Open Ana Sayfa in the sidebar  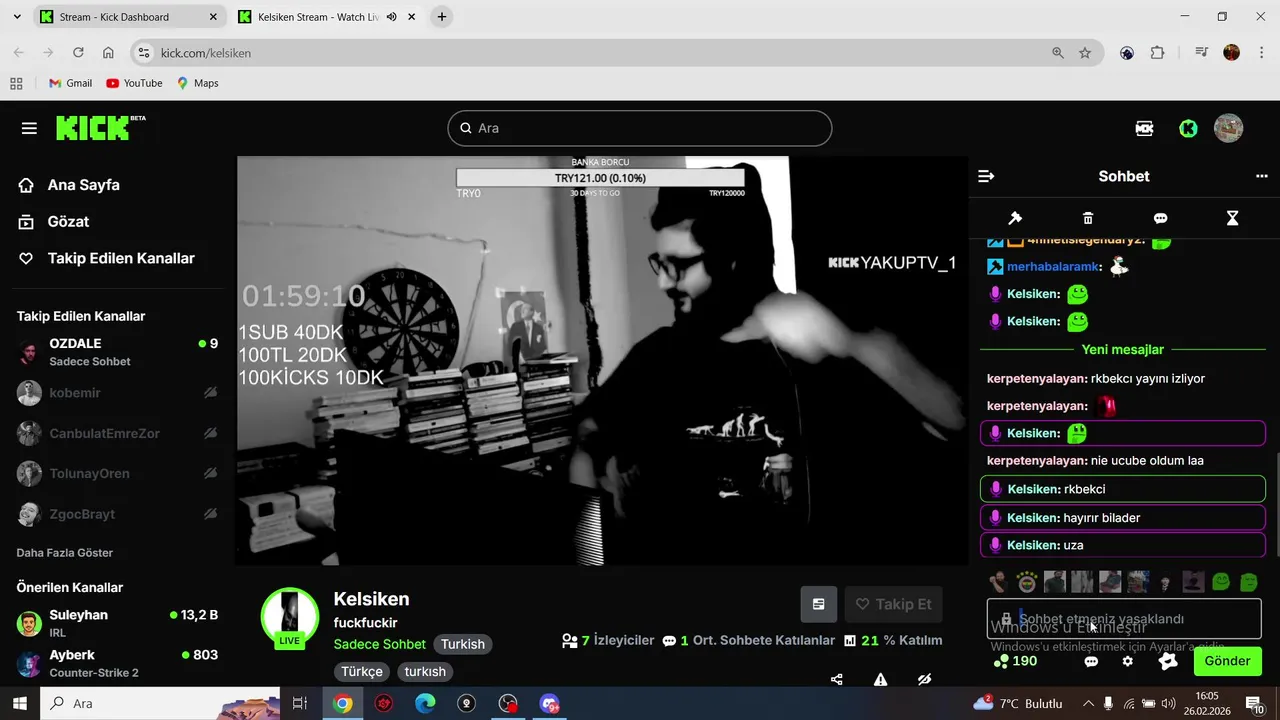coord(70,185)
